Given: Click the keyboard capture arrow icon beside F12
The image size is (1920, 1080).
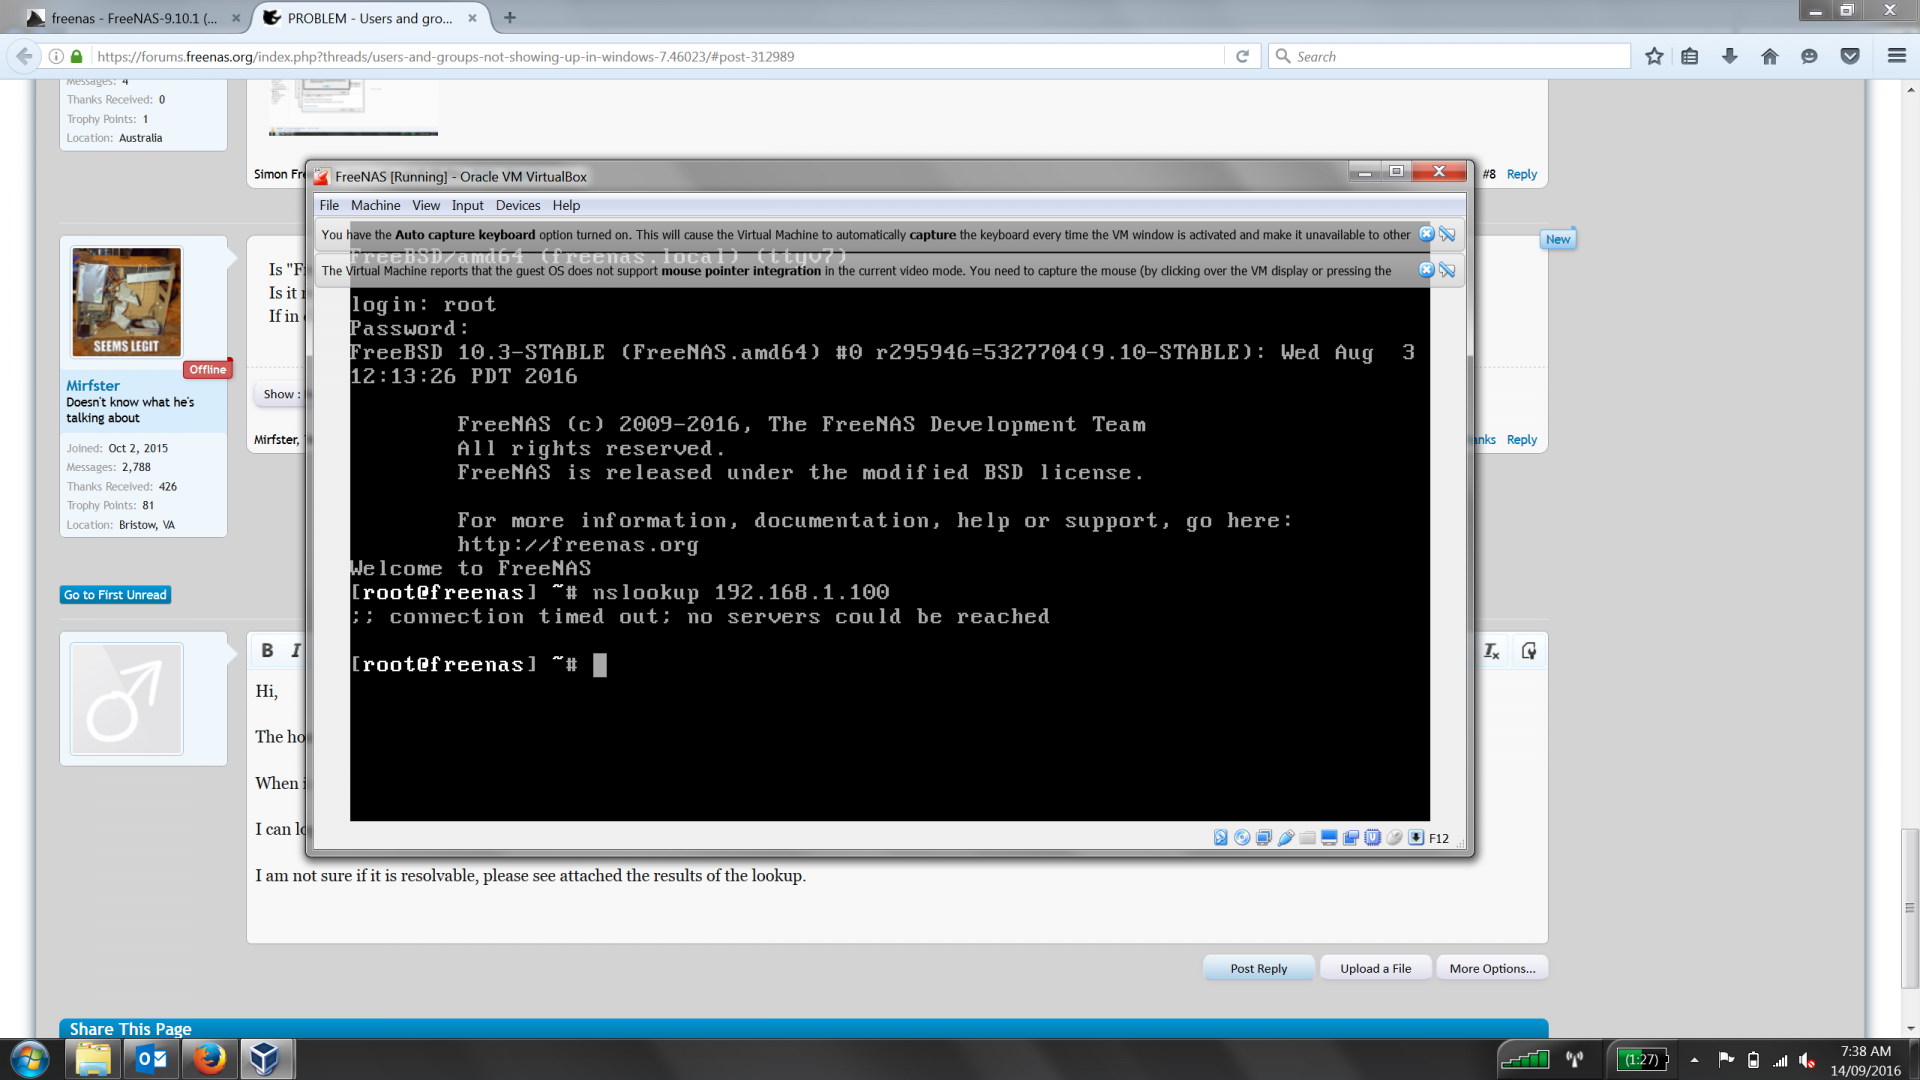Looking at the screenshot, I should (x=1416, y=838).
